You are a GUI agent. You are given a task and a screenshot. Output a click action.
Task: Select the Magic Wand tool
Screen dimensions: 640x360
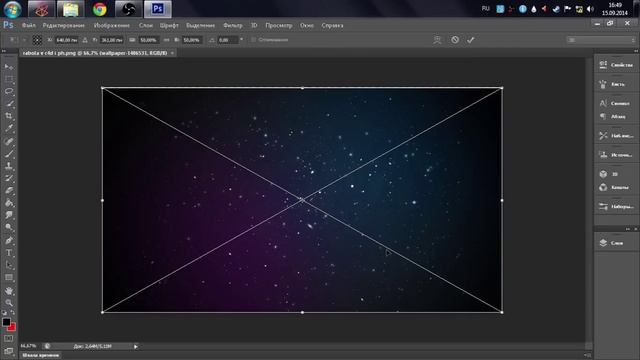[9, 104]
